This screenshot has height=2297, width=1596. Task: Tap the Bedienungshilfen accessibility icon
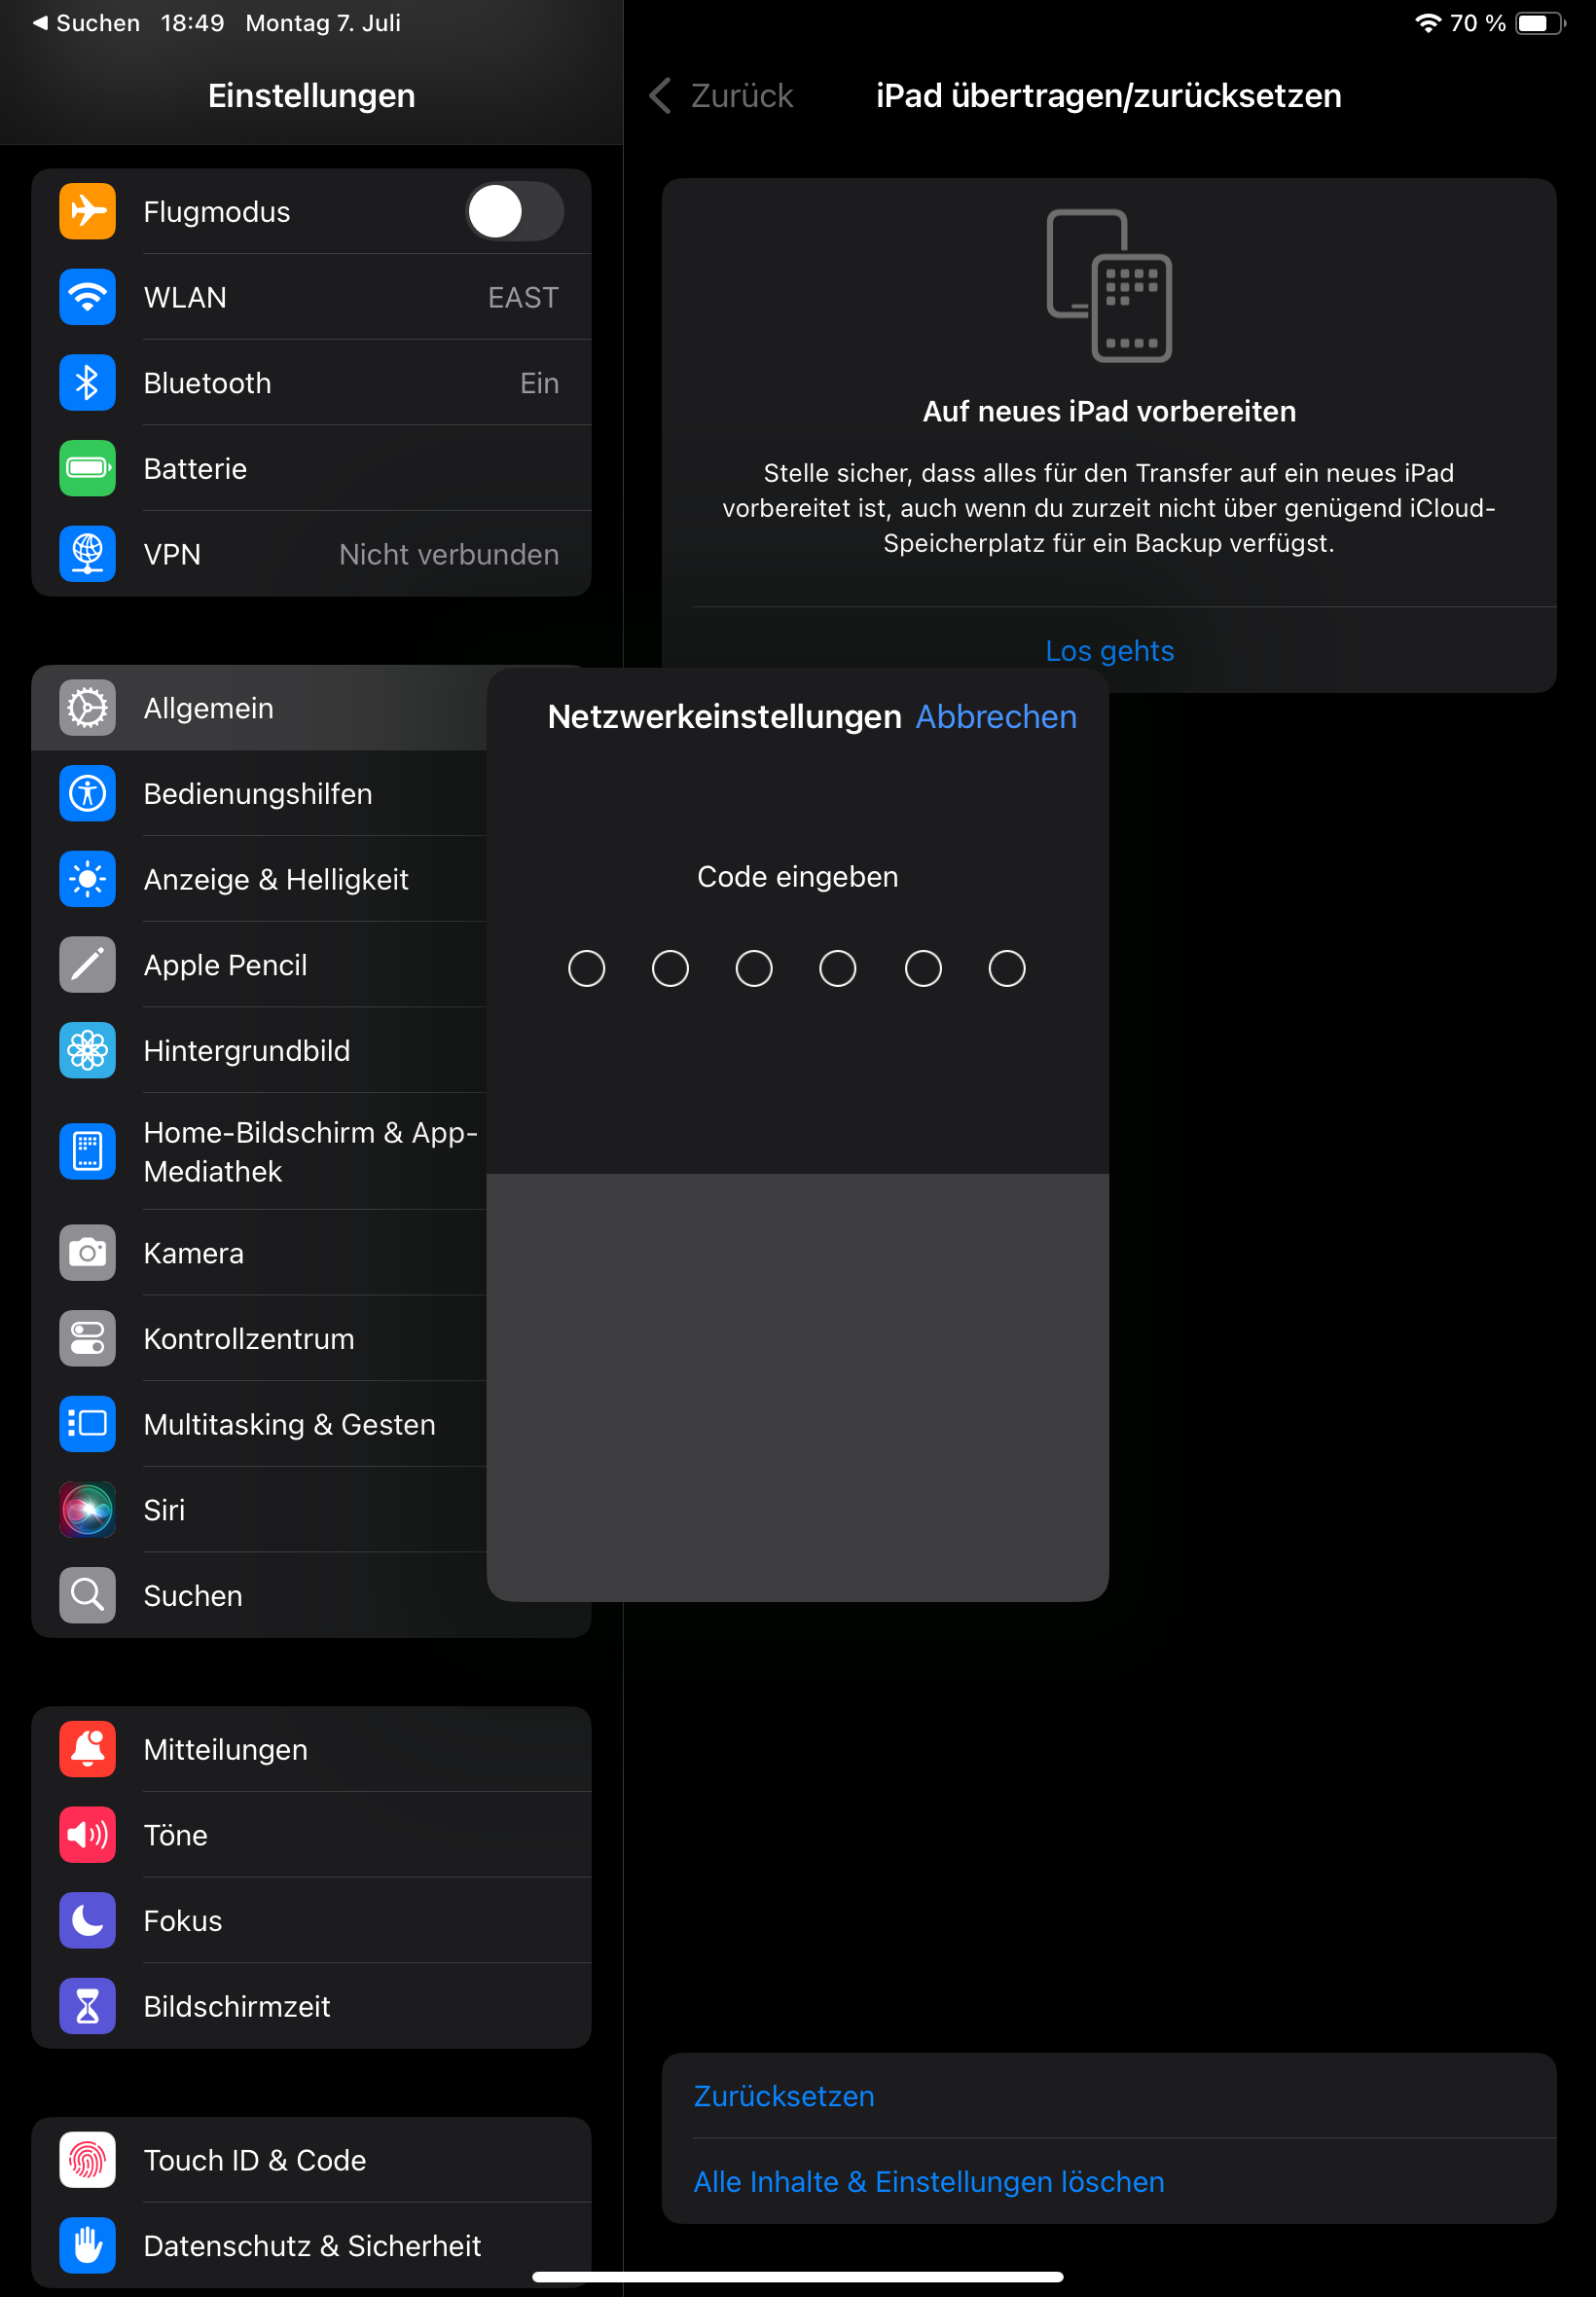click(x=87, y=794)
